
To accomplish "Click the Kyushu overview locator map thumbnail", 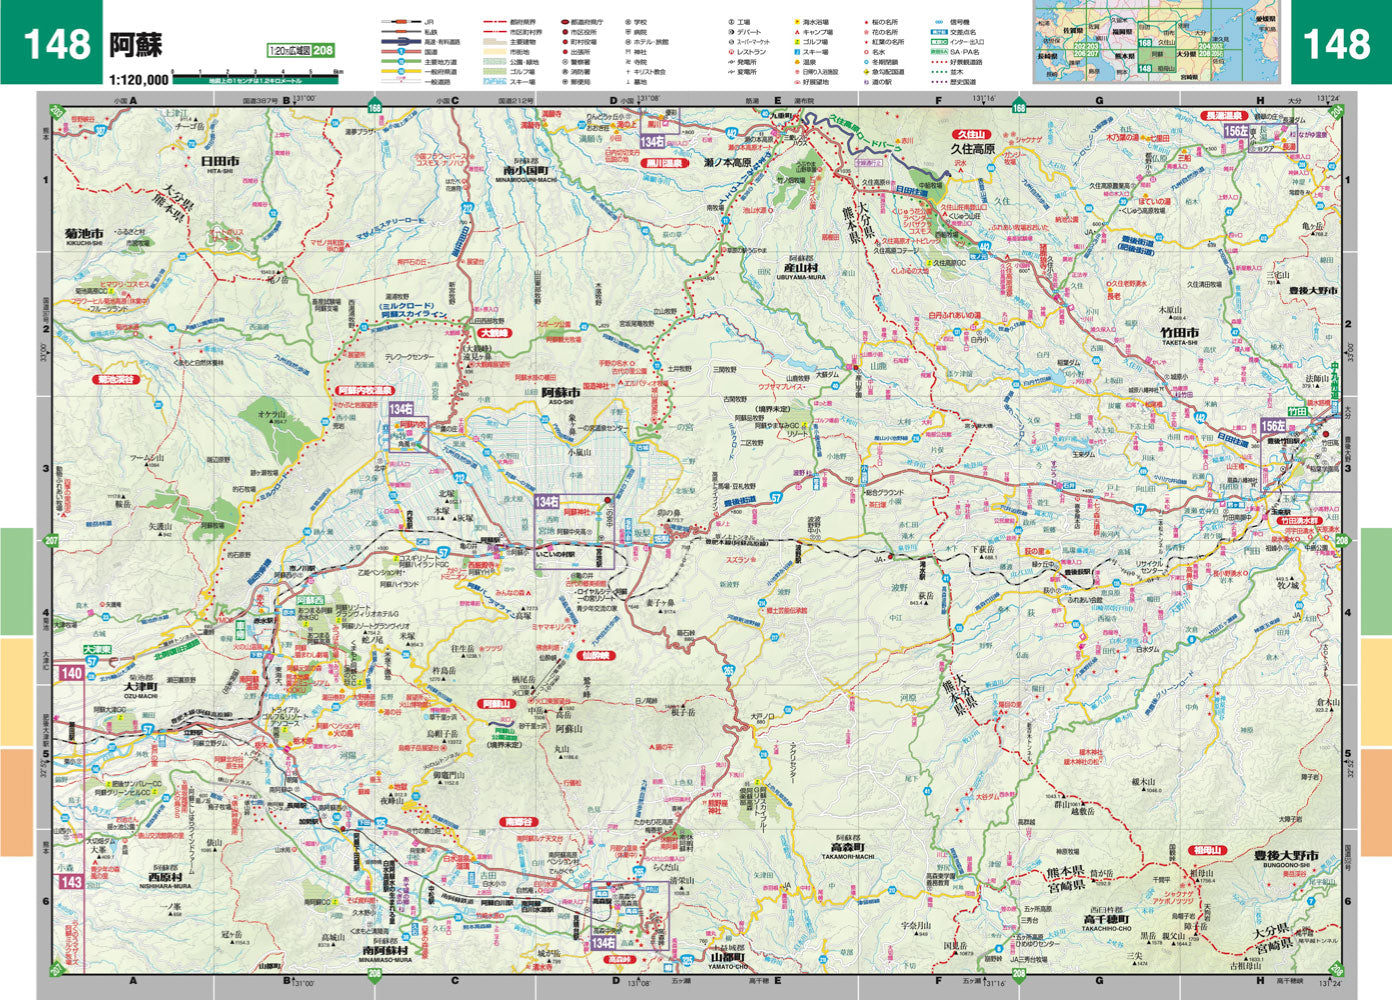I will tap(1157, 43).
